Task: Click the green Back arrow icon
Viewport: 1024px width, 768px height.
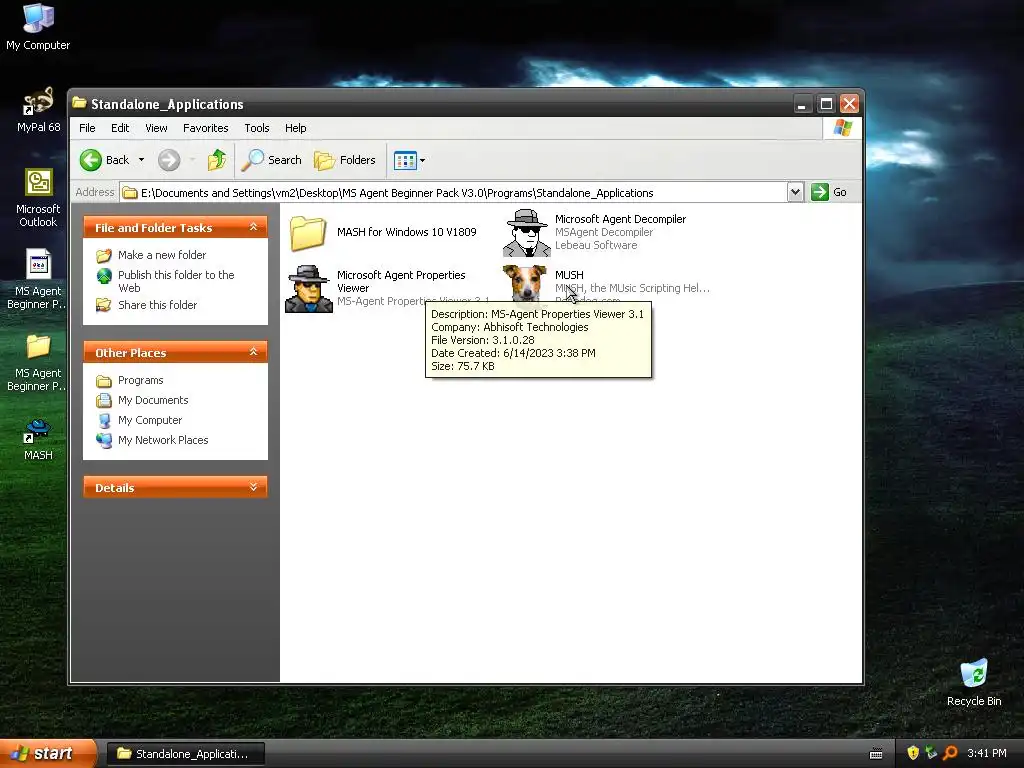Action: tap(91, 160)
